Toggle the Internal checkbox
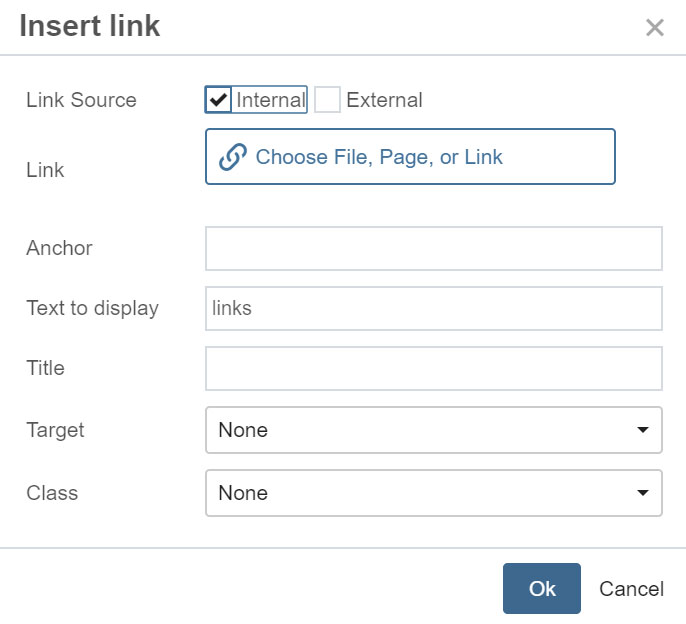Screen dimensions: 686x624 click(218, 100)
